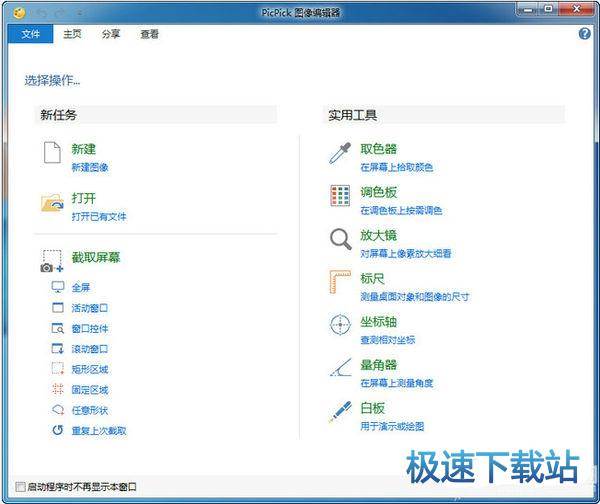Maximize the PicPick window
600x504 pixels.
549,10
